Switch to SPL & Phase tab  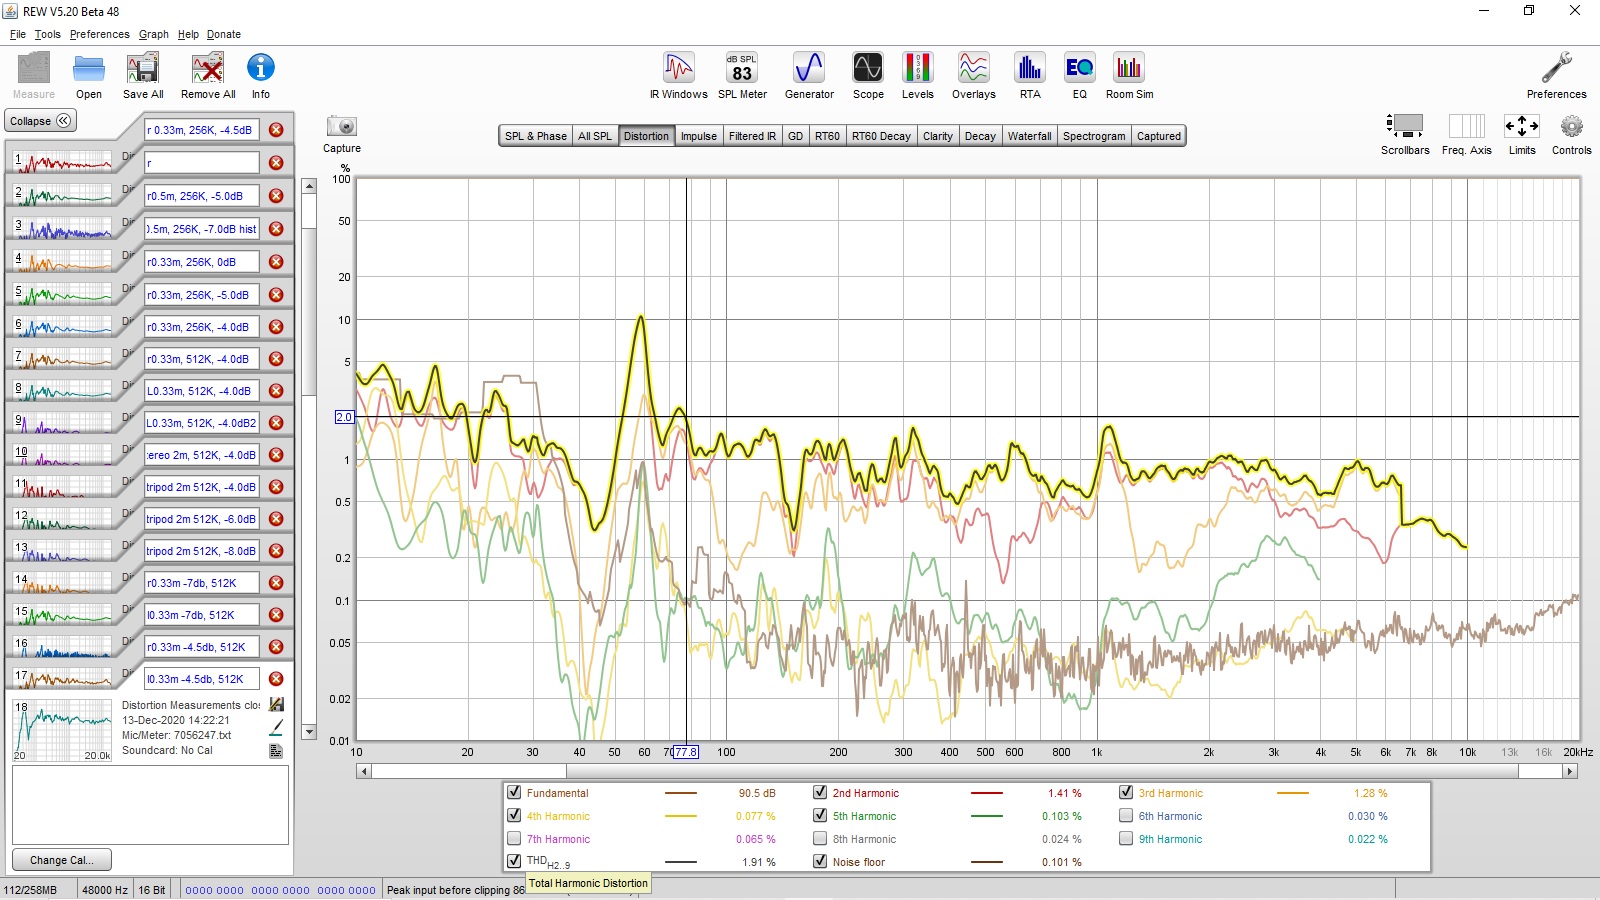[535, 136]
